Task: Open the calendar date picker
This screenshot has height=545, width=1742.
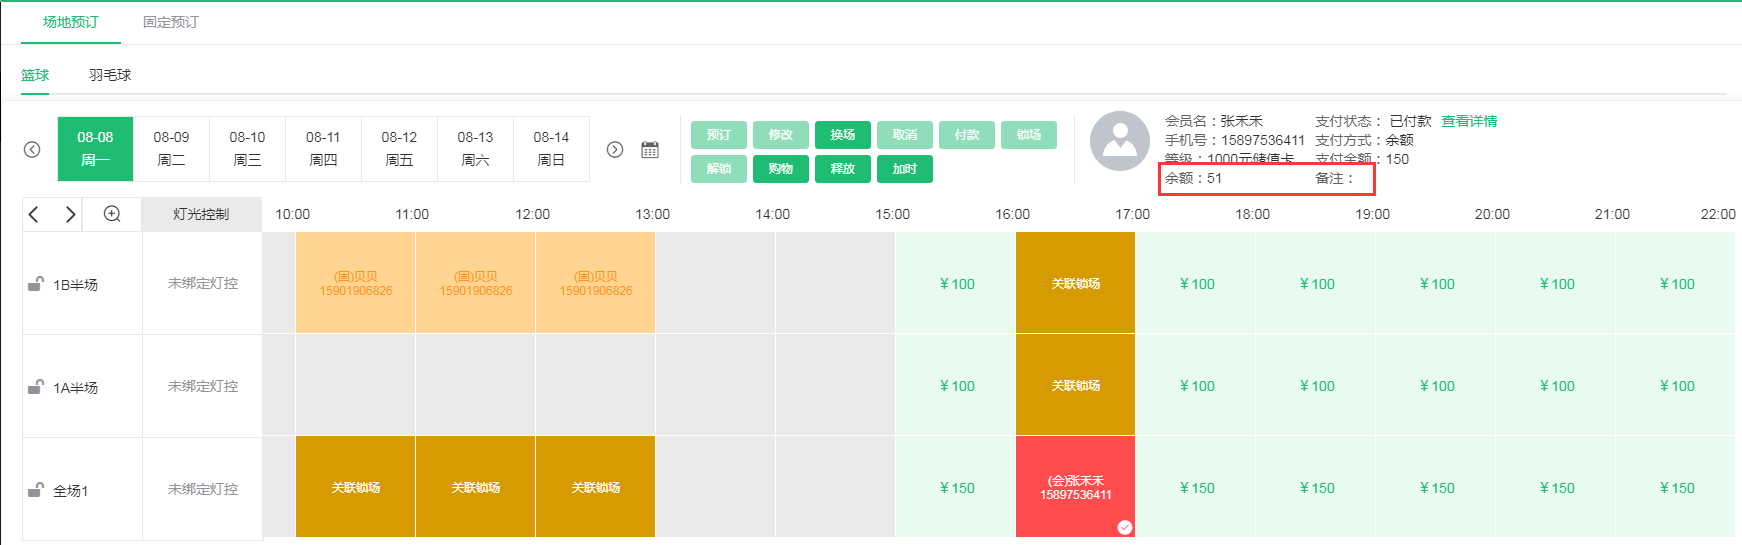Action: point(650,149)
